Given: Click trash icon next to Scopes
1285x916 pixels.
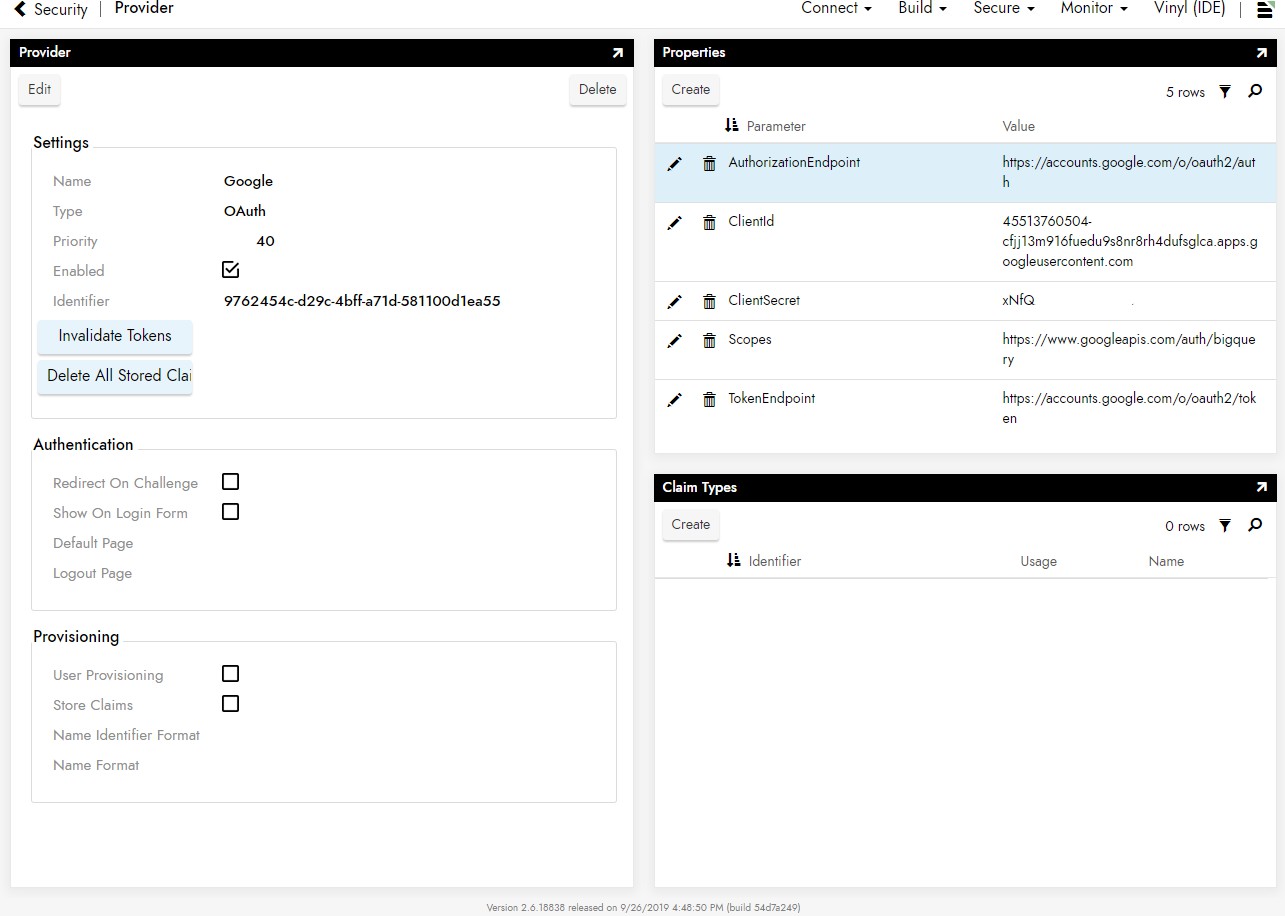Looking at the screenshot, I should coord(709,341).
